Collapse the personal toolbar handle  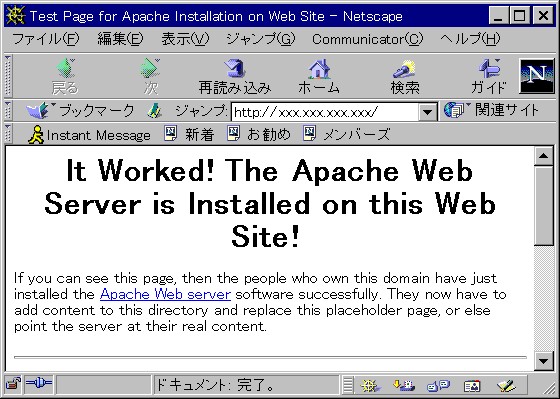[8, 134]
